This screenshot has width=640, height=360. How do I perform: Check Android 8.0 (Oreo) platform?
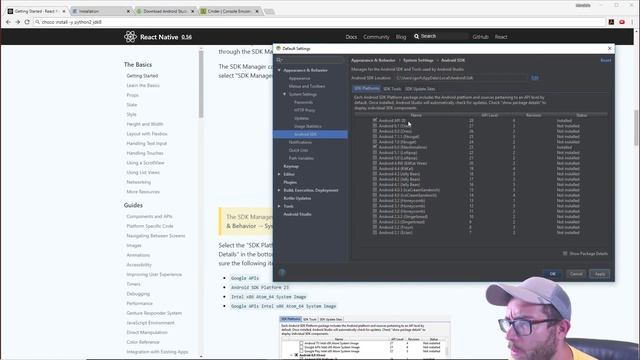point(375,131)
